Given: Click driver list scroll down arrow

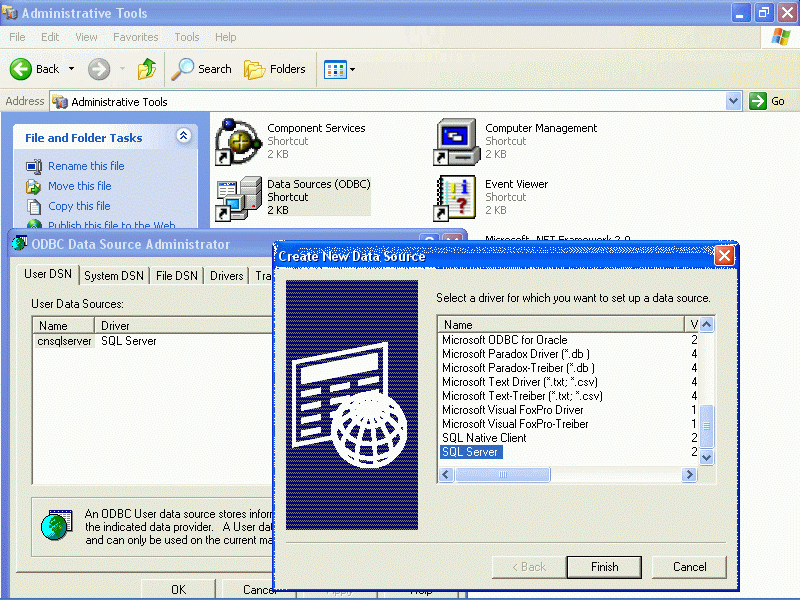Looking at the screenshot, I should click(x=707, y=457).
